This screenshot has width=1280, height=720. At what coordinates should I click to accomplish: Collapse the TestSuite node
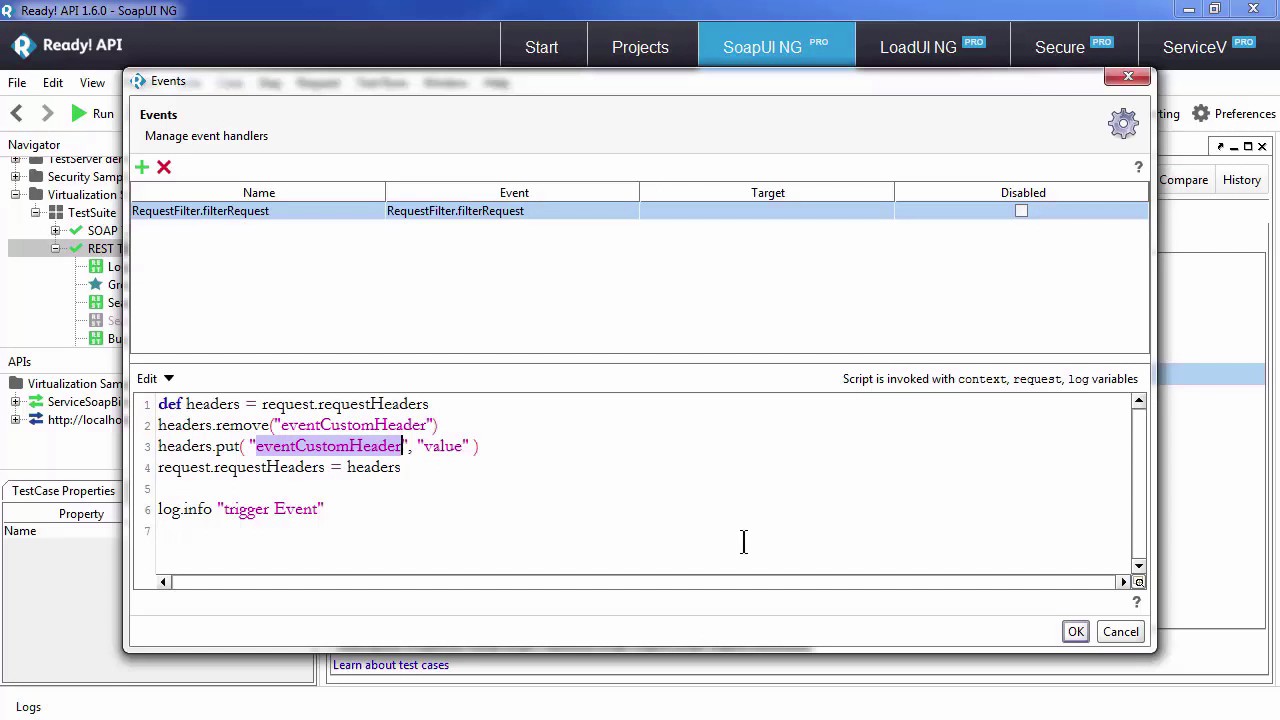click(x=36, y=213)
